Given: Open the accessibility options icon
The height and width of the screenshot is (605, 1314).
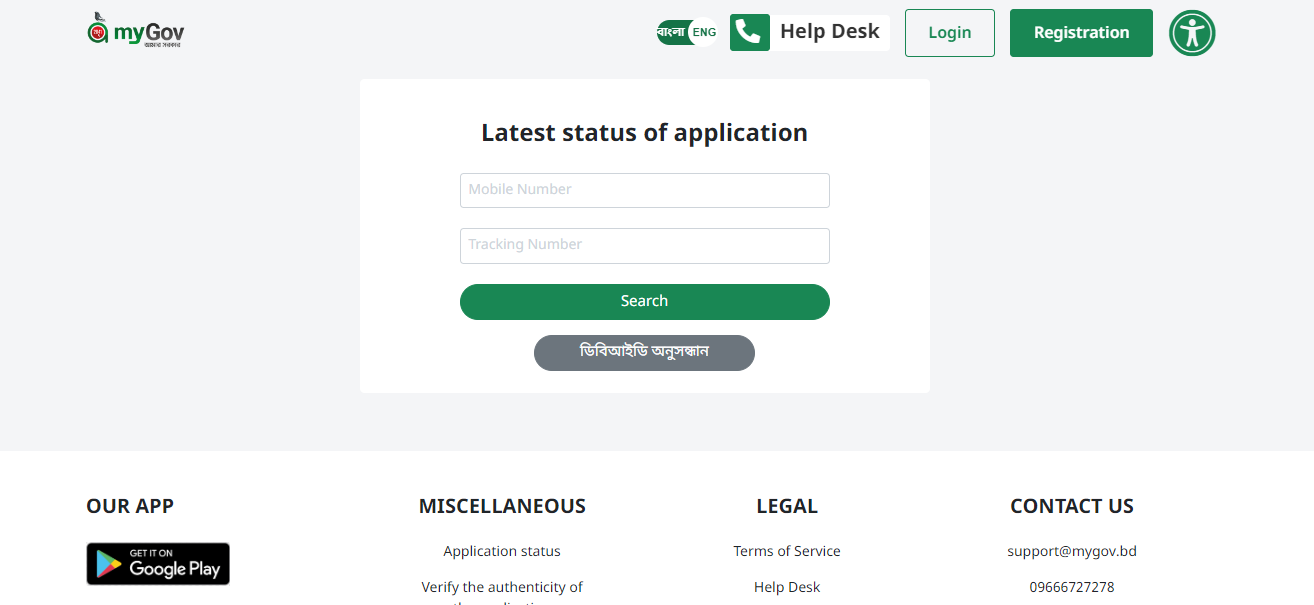Looking at the screenshot, I should (x=1191, y=32).
